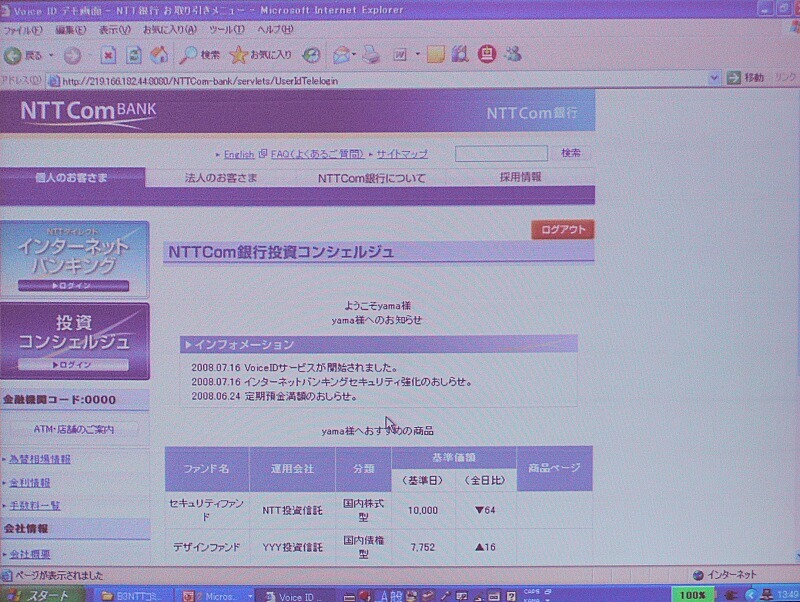The height and width of the screenshot is (602, 800).
Task: Open the ツール(T) menu
Action: (x=227, y=30)
